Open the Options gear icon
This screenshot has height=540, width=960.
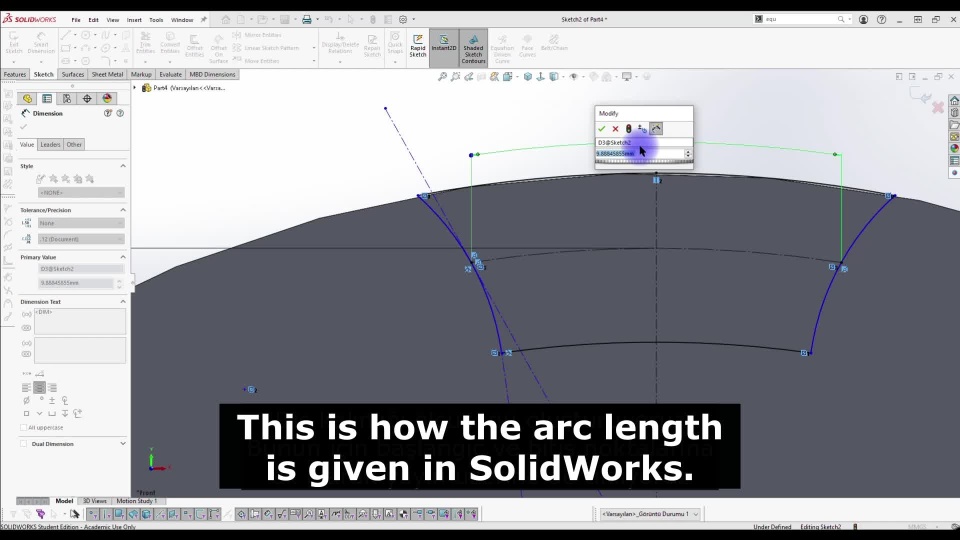click(403, 20)
